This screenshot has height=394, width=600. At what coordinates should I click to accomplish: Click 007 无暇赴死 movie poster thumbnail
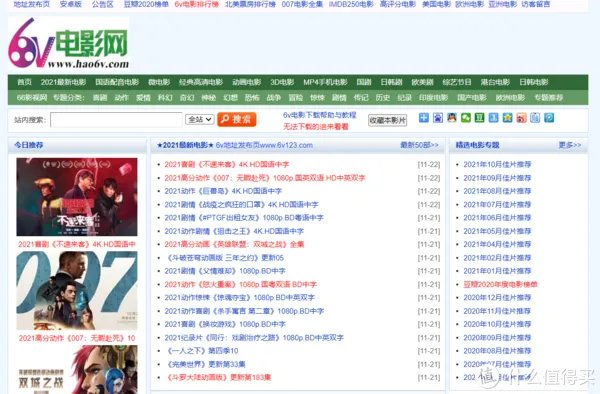[x=77, y=291]
